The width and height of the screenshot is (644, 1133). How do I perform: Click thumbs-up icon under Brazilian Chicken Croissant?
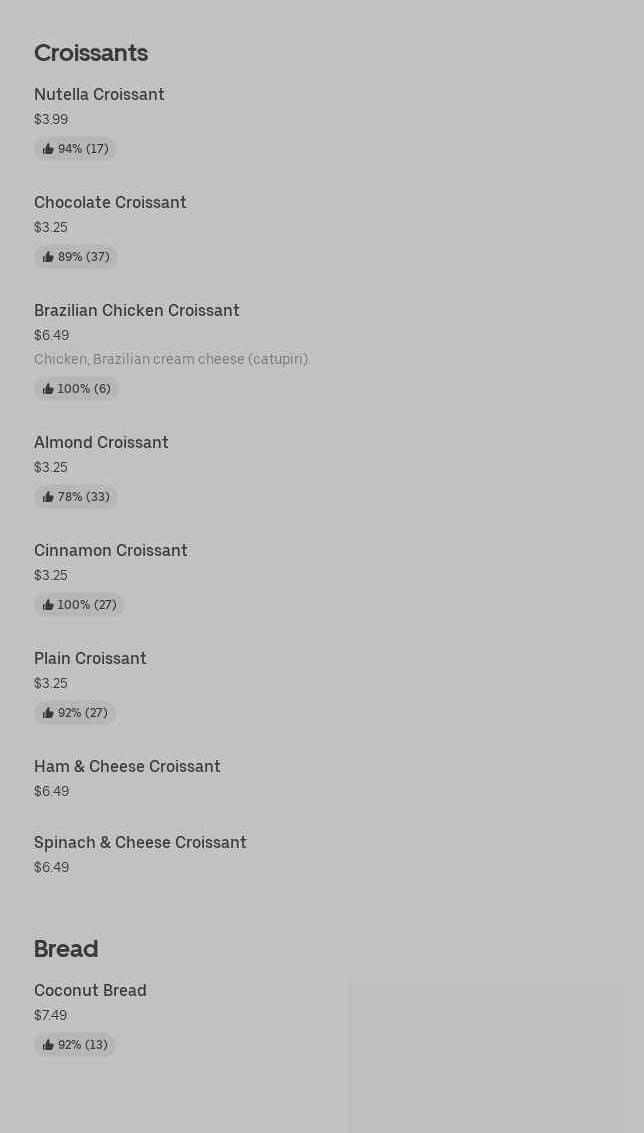(48, 389)
